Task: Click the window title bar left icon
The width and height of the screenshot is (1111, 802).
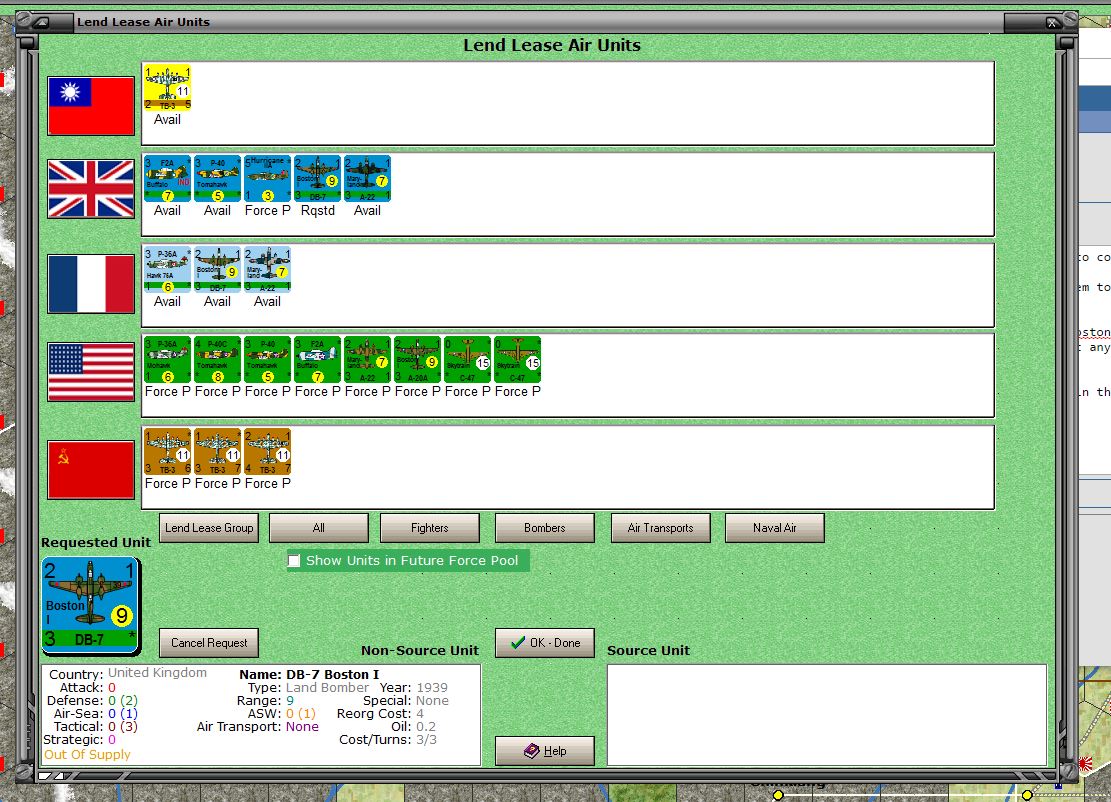Action: [x=42, y=23]
